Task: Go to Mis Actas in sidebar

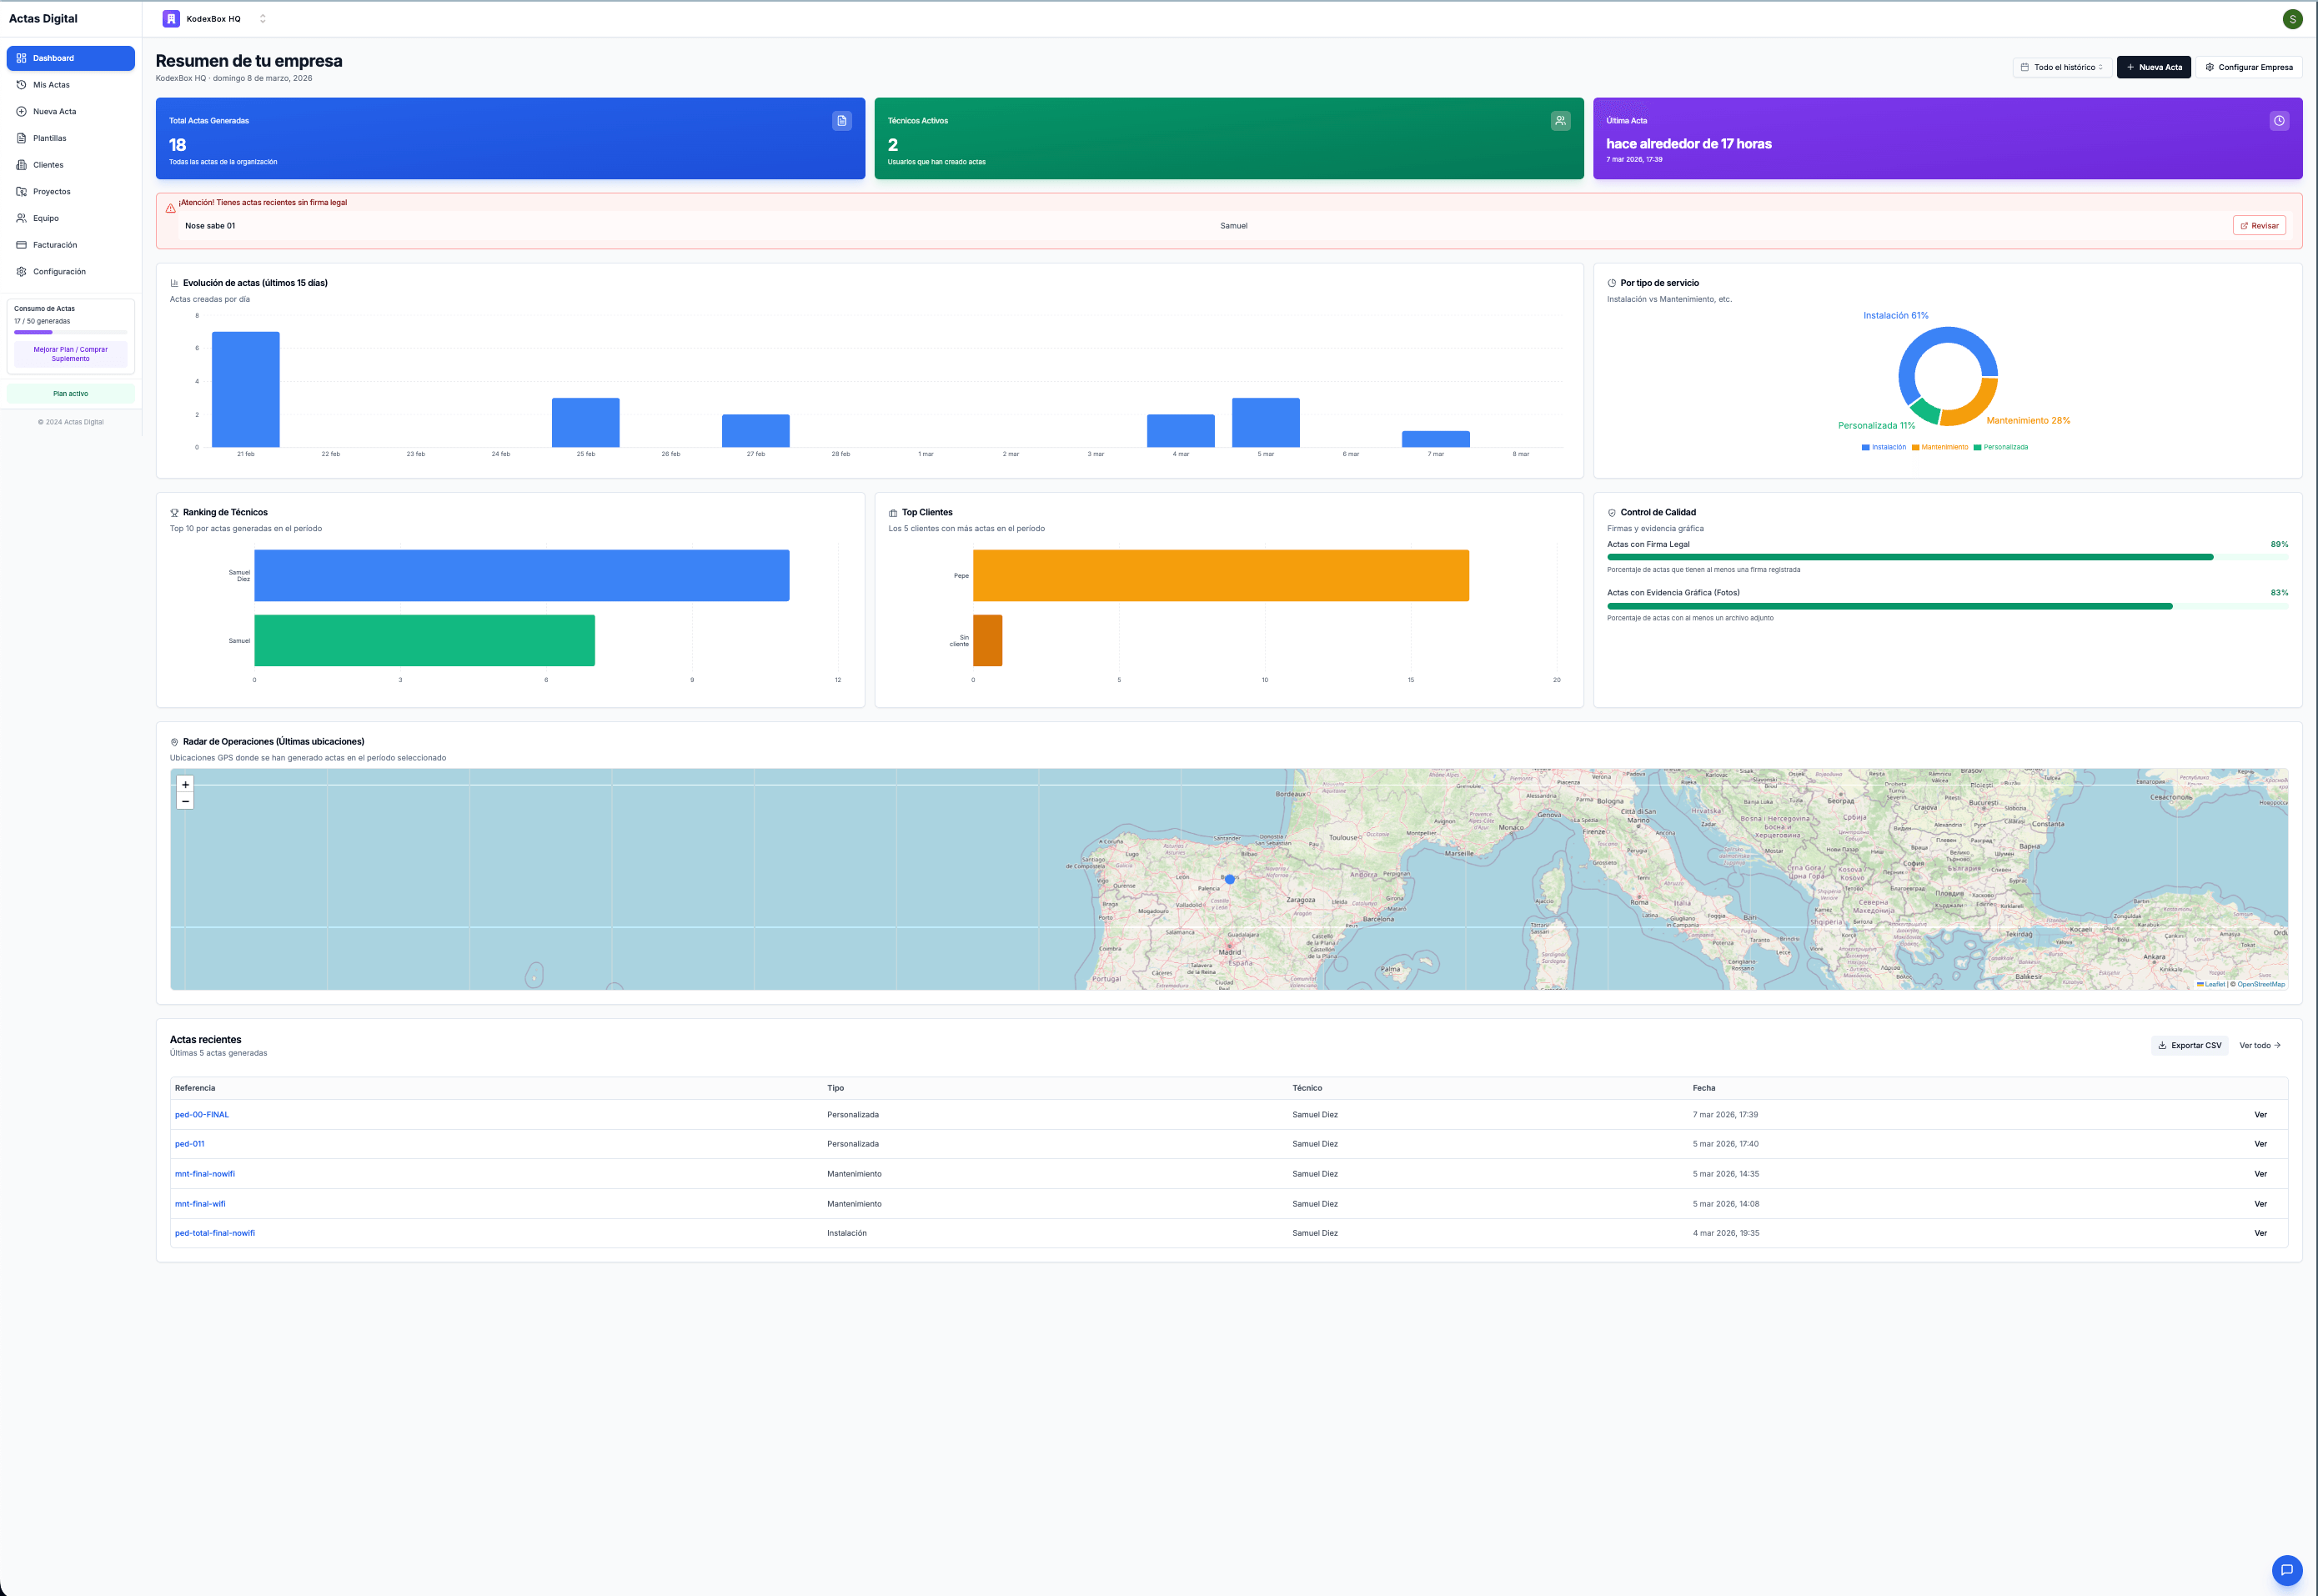Action: point(51,85)
